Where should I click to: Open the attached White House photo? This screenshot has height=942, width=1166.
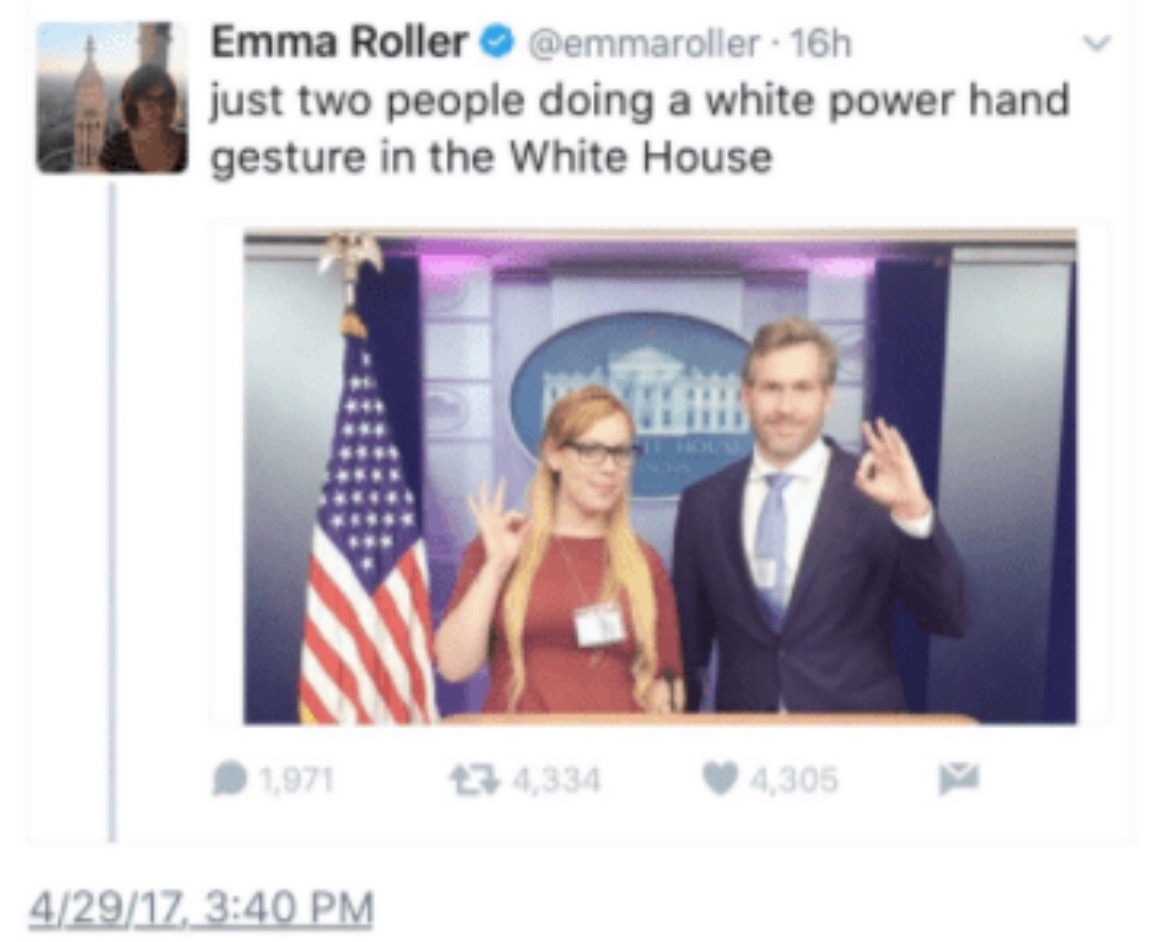(660, 477)
